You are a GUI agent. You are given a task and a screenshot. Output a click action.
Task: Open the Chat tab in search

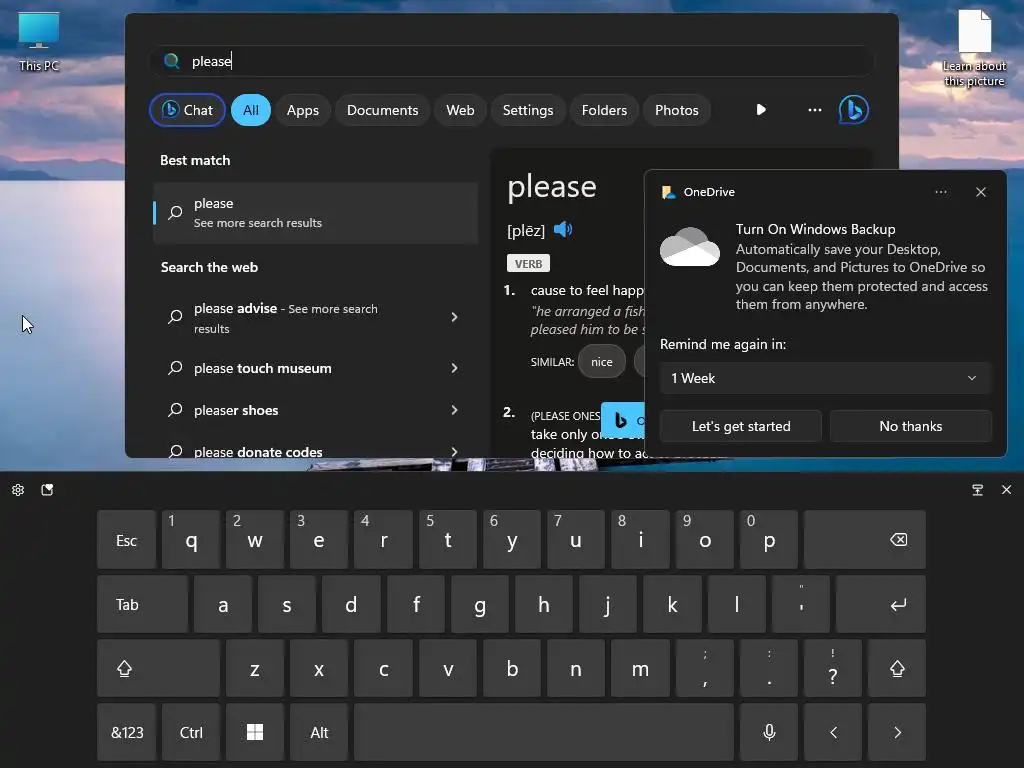pos(187,110)
